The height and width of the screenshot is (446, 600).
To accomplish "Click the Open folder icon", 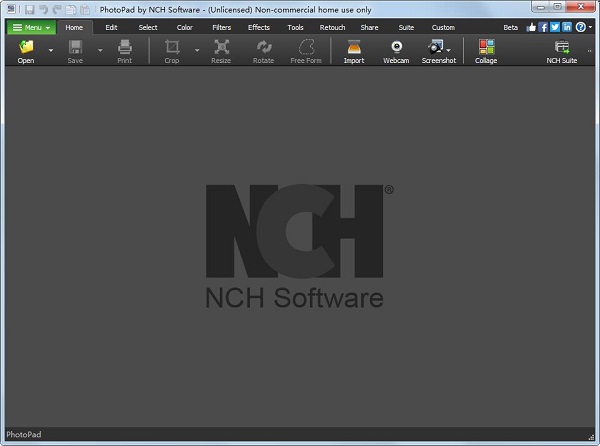I will 26,47.
